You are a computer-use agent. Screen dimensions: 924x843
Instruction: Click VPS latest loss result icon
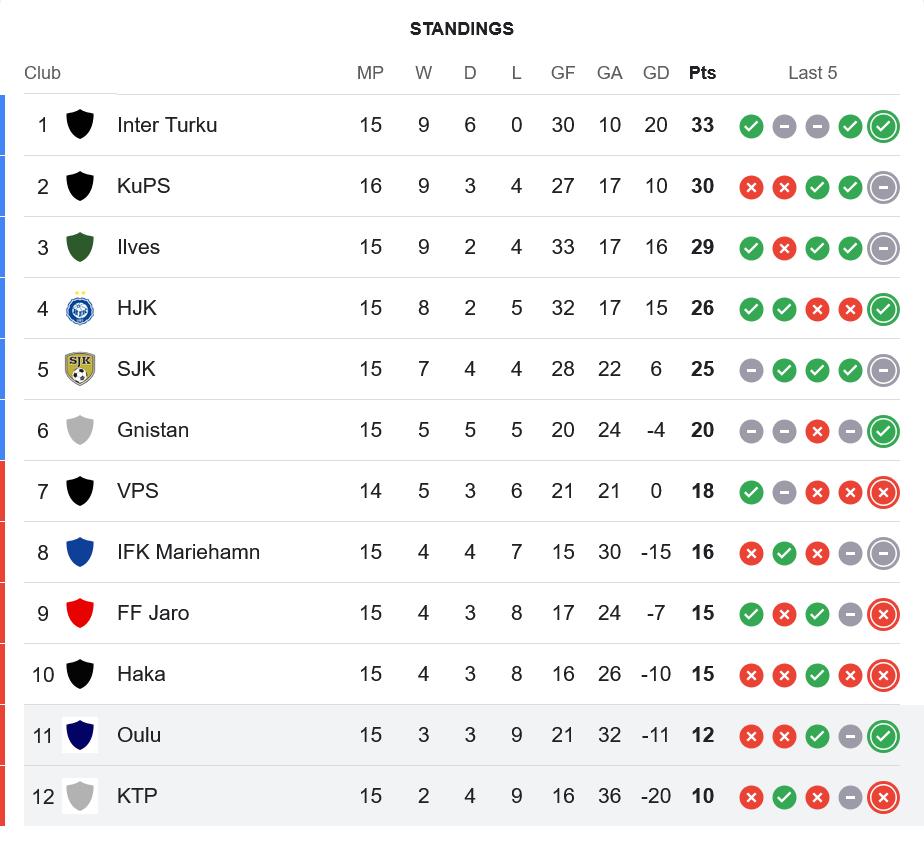click(x=882, y=492)
